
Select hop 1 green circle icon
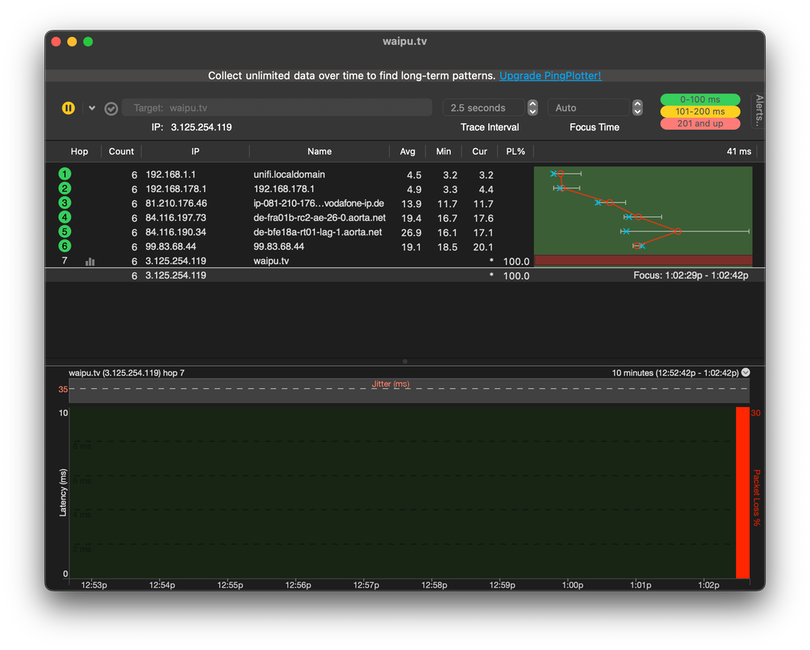(65, 174)
